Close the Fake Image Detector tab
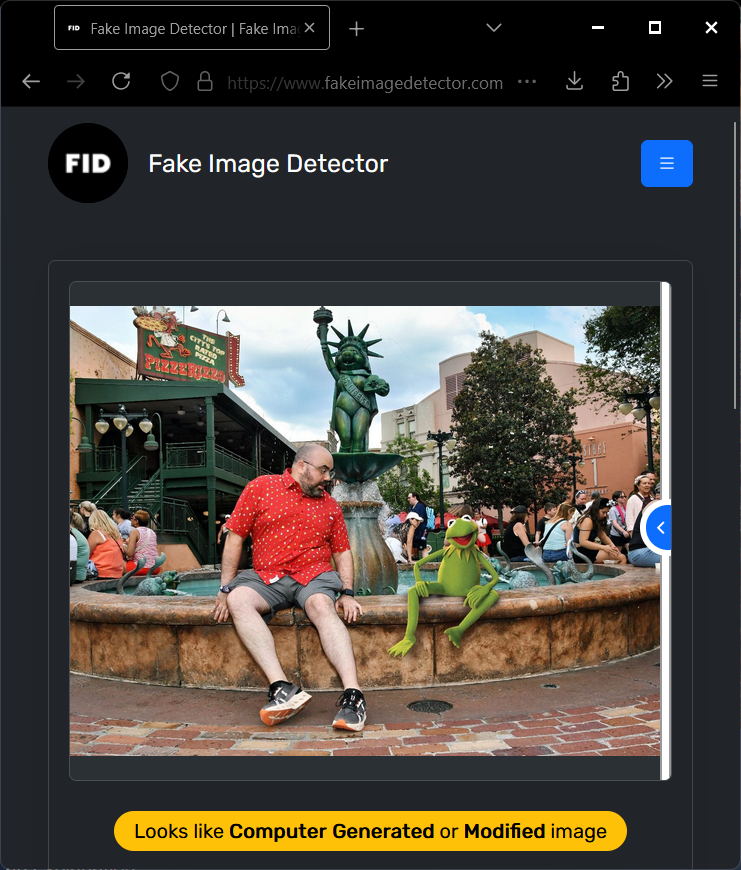Image resolution: width=741 pixels, height=870 pixels. 310,28
